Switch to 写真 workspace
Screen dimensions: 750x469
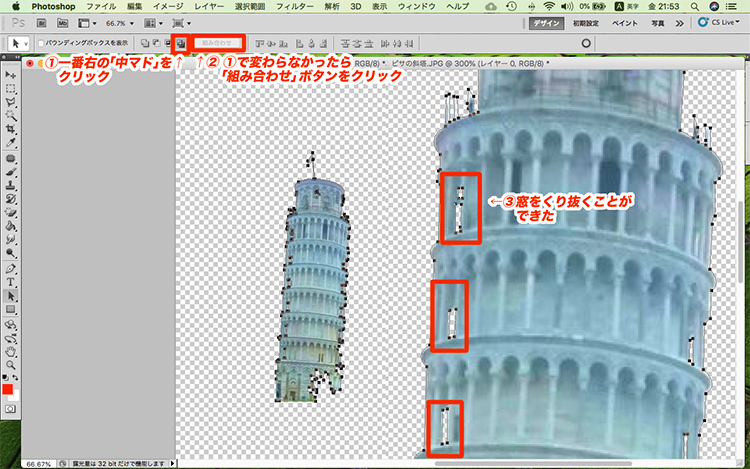(658, 23)
